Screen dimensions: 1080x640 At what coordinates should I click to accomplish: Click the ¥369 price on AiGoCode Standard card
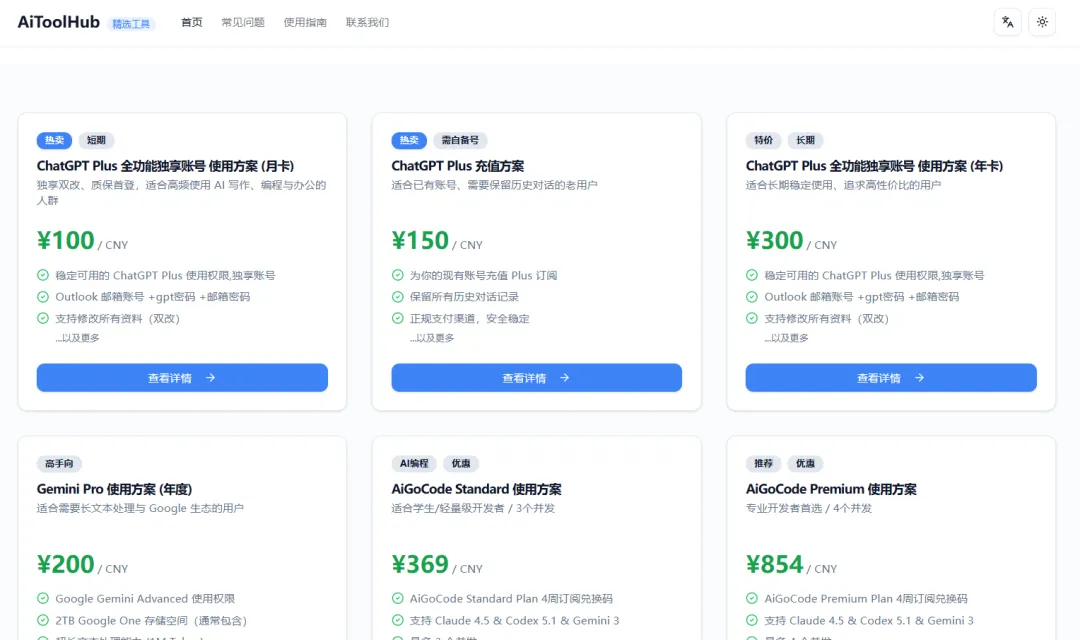420,564
